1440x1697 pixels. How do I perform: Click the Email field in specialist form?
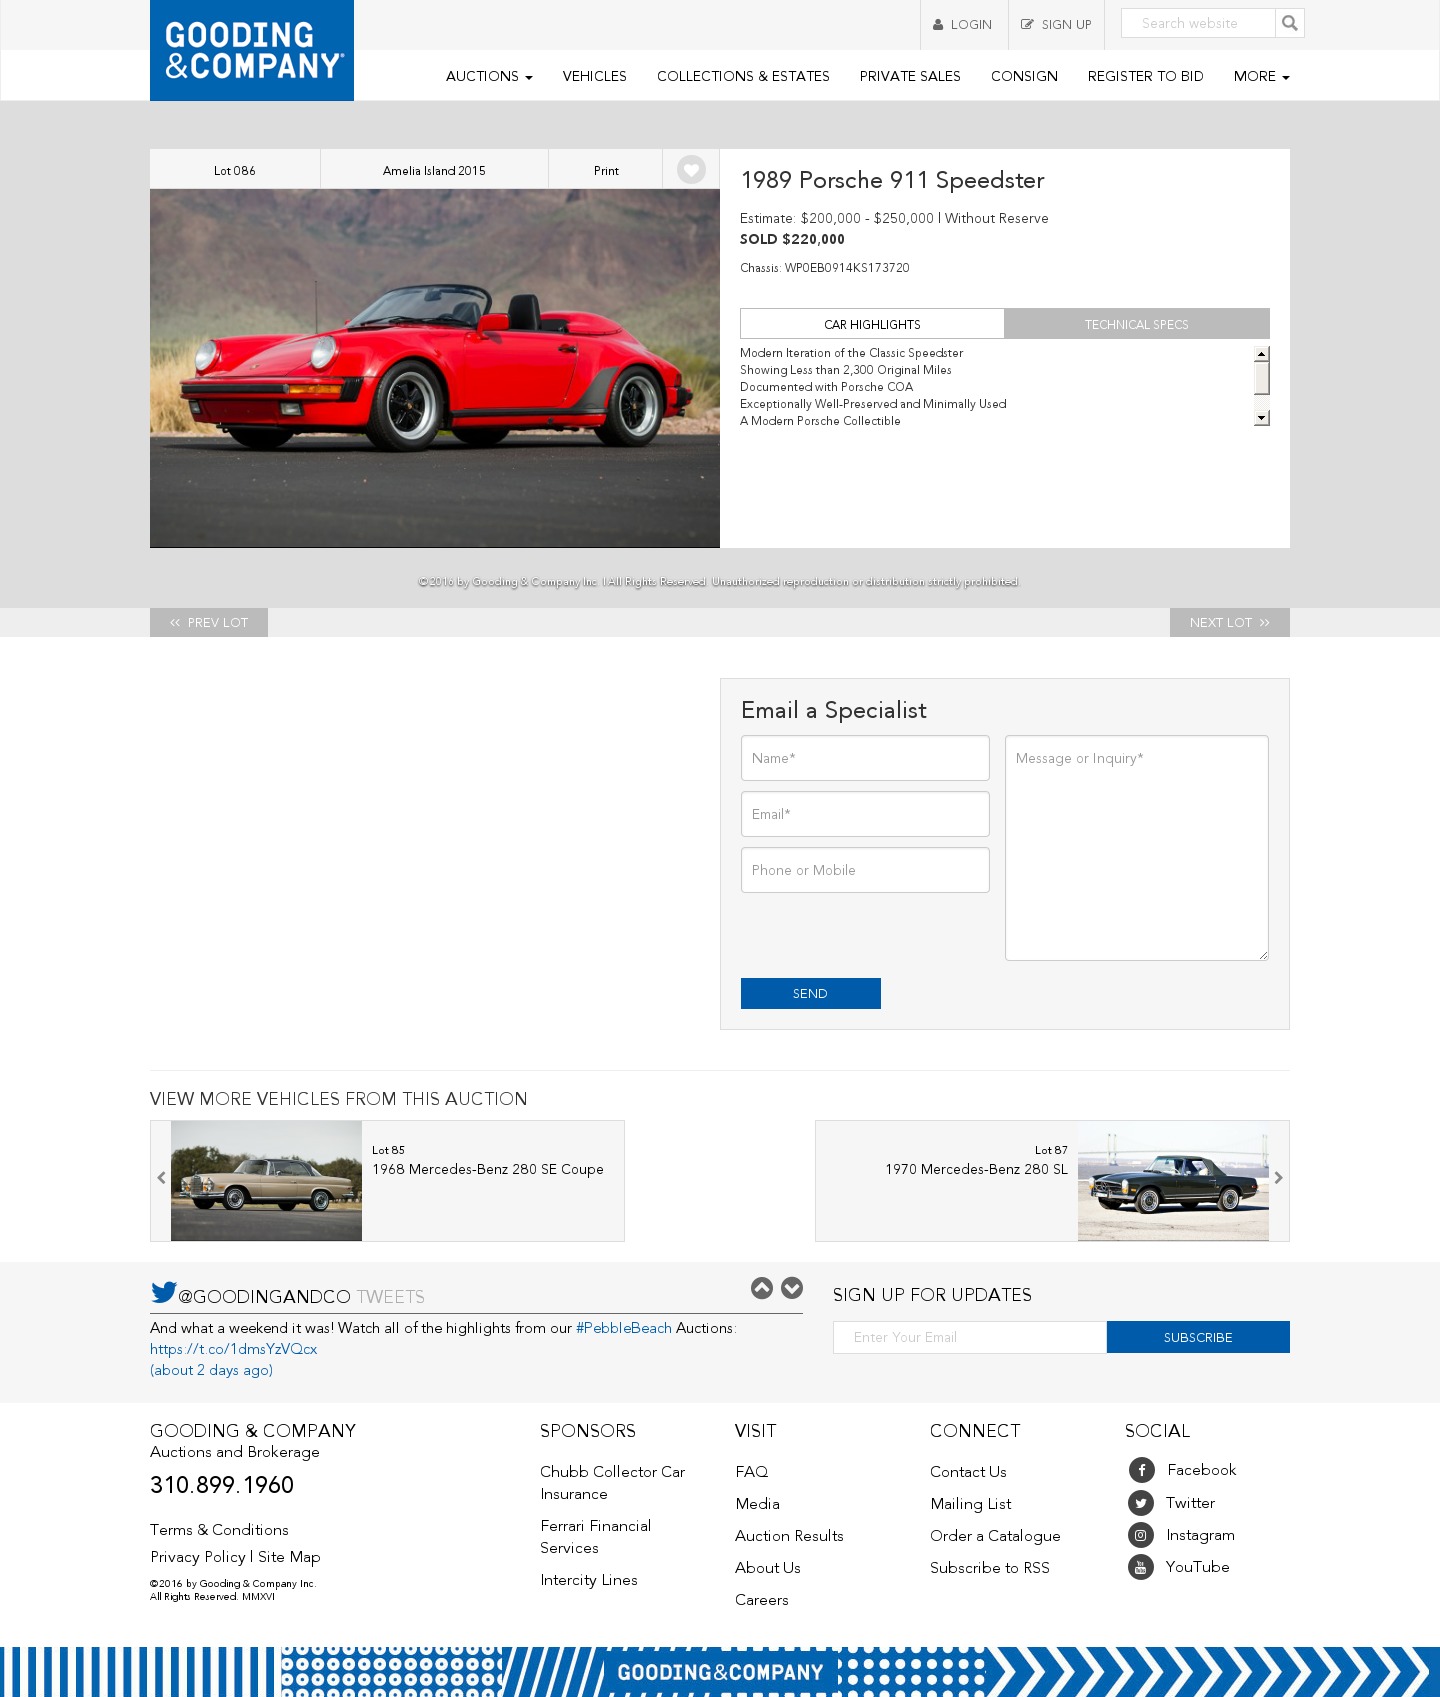(865, 814)
